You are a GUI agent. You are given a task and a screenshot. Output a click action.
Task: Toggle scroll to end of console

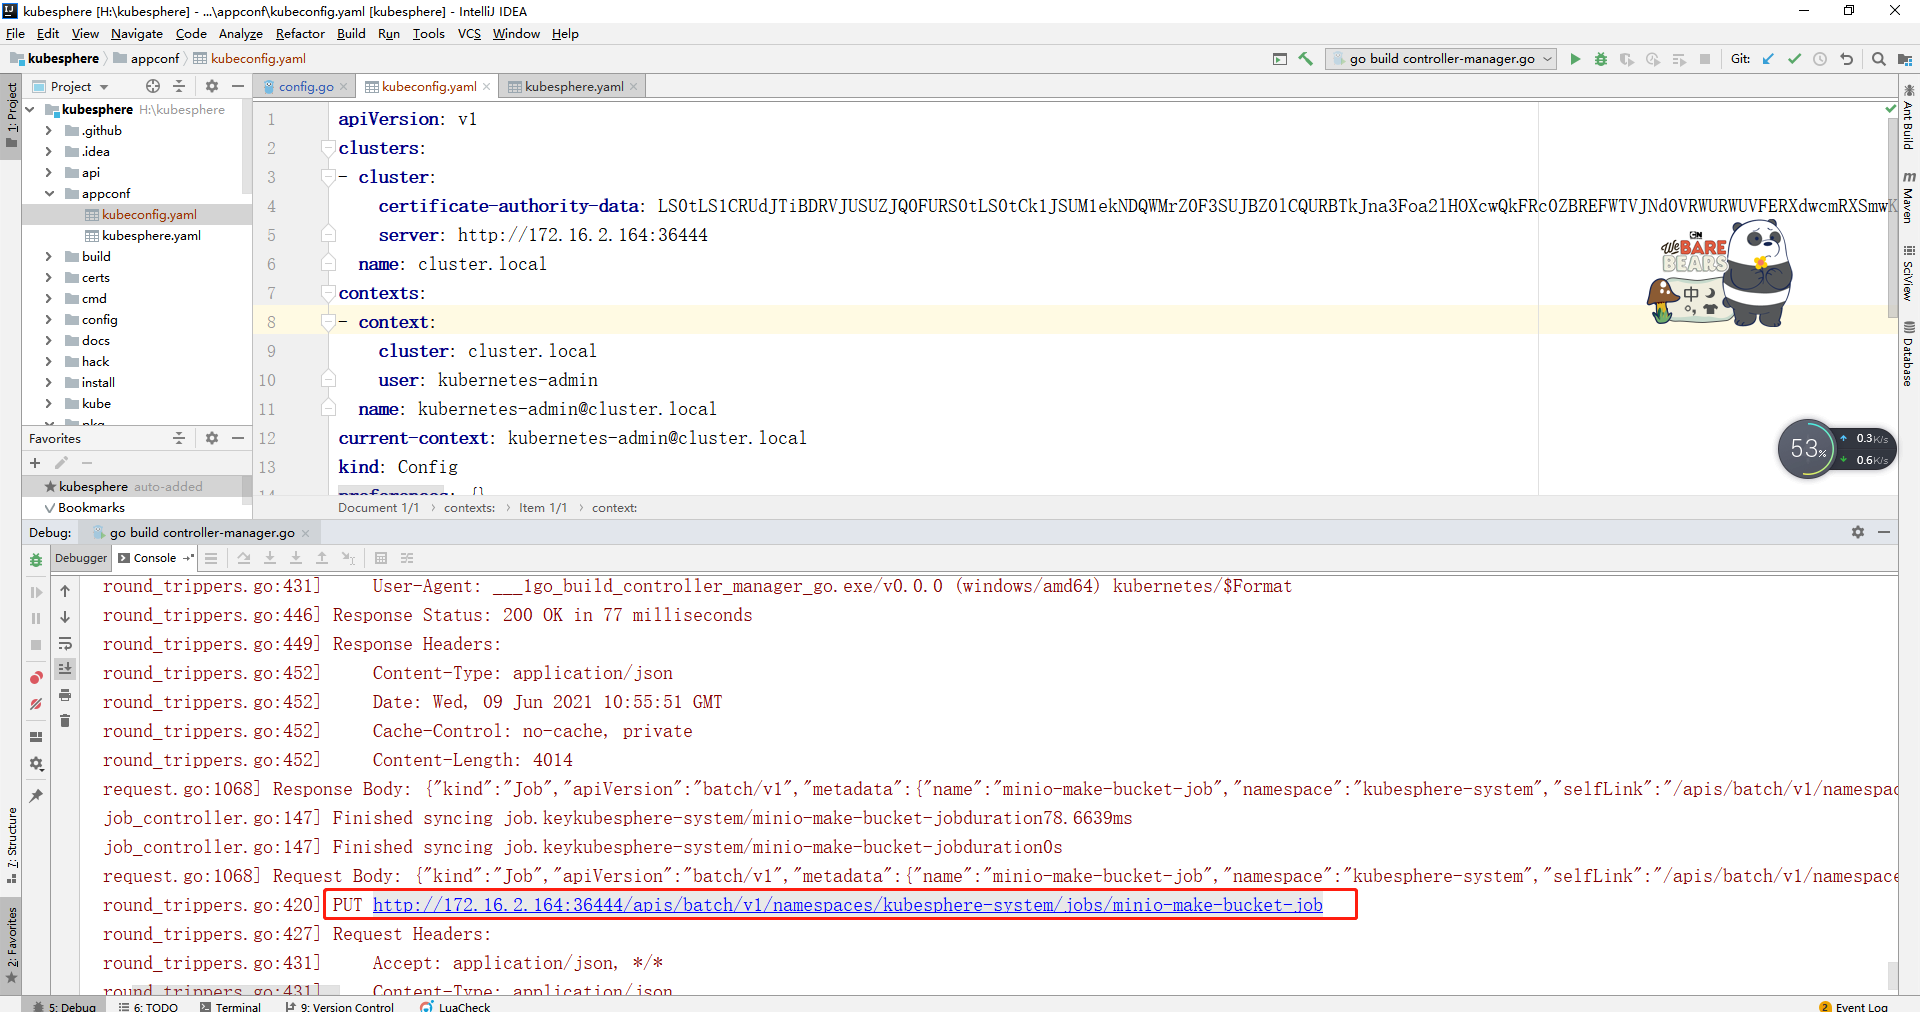click(65, 669)
